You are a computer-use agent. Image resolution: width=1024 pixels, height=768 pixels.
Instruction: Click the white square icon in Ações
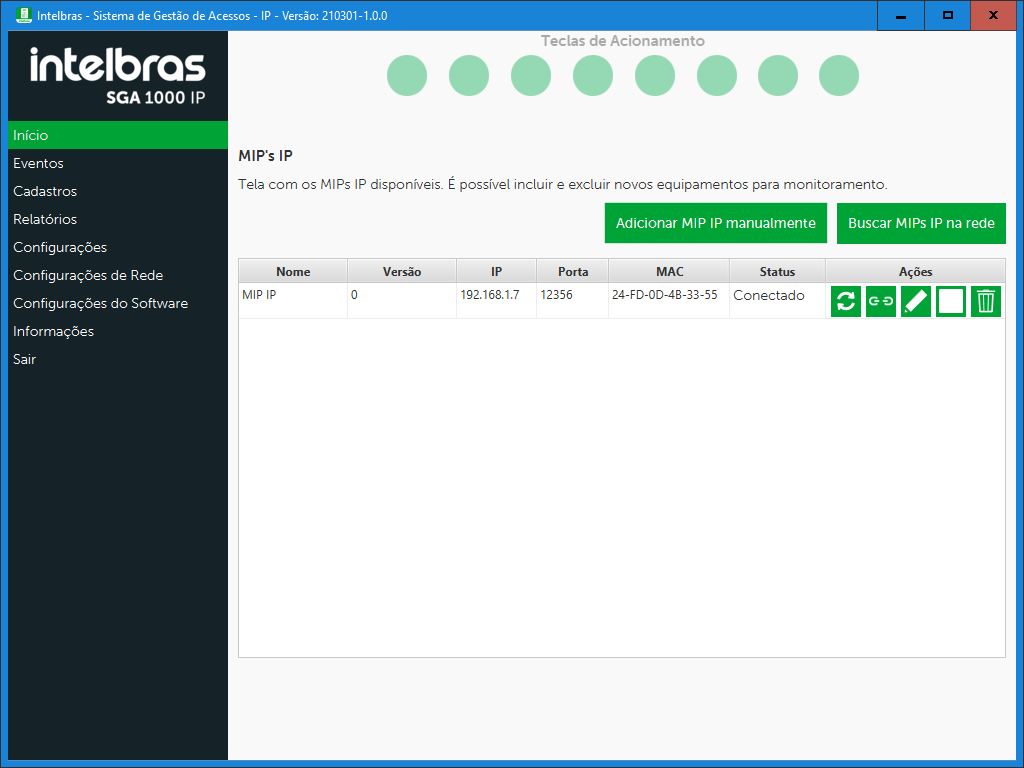pos(951,301)
